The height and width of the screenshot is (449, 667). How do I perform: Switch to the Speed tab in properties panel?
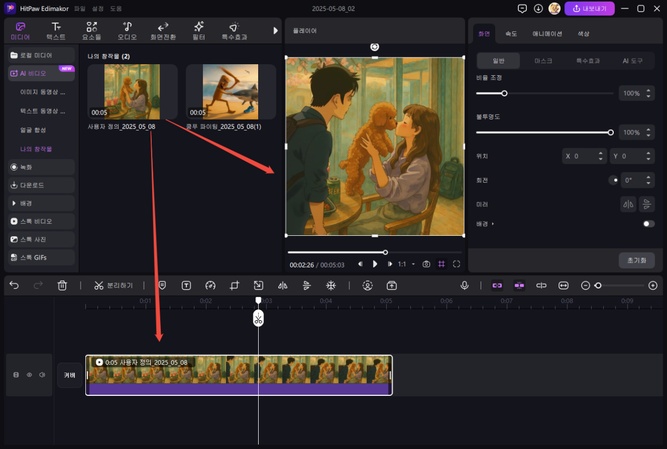point(511,34)
